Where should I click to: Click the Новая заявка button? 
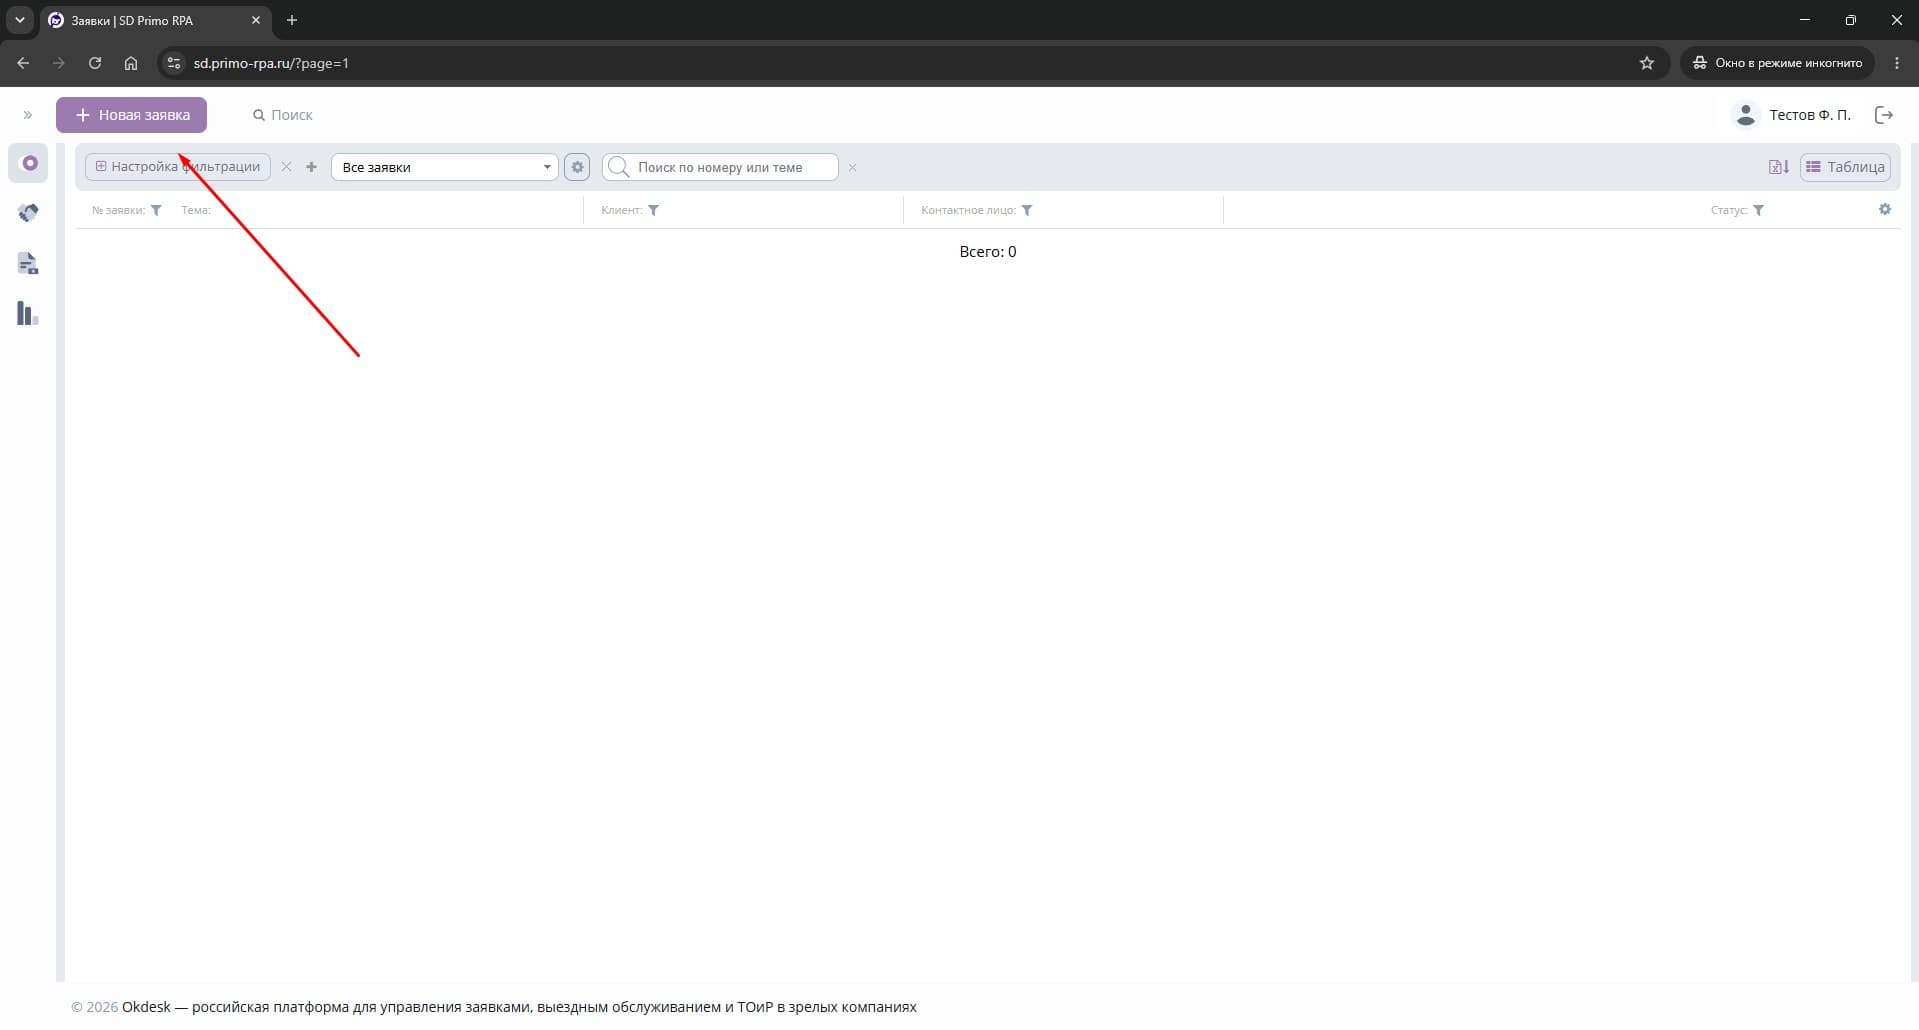click(x=131, y=115)
